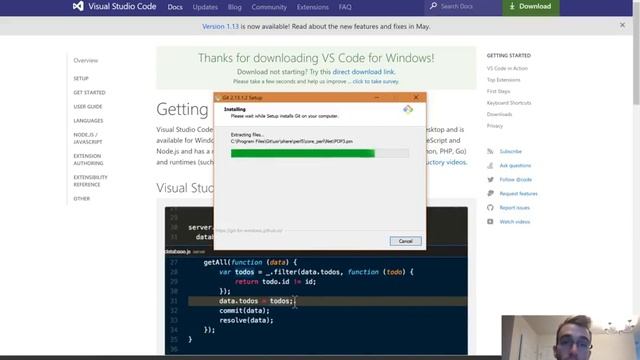Open VS Code in Action link
640x360 pixels.
507,69
